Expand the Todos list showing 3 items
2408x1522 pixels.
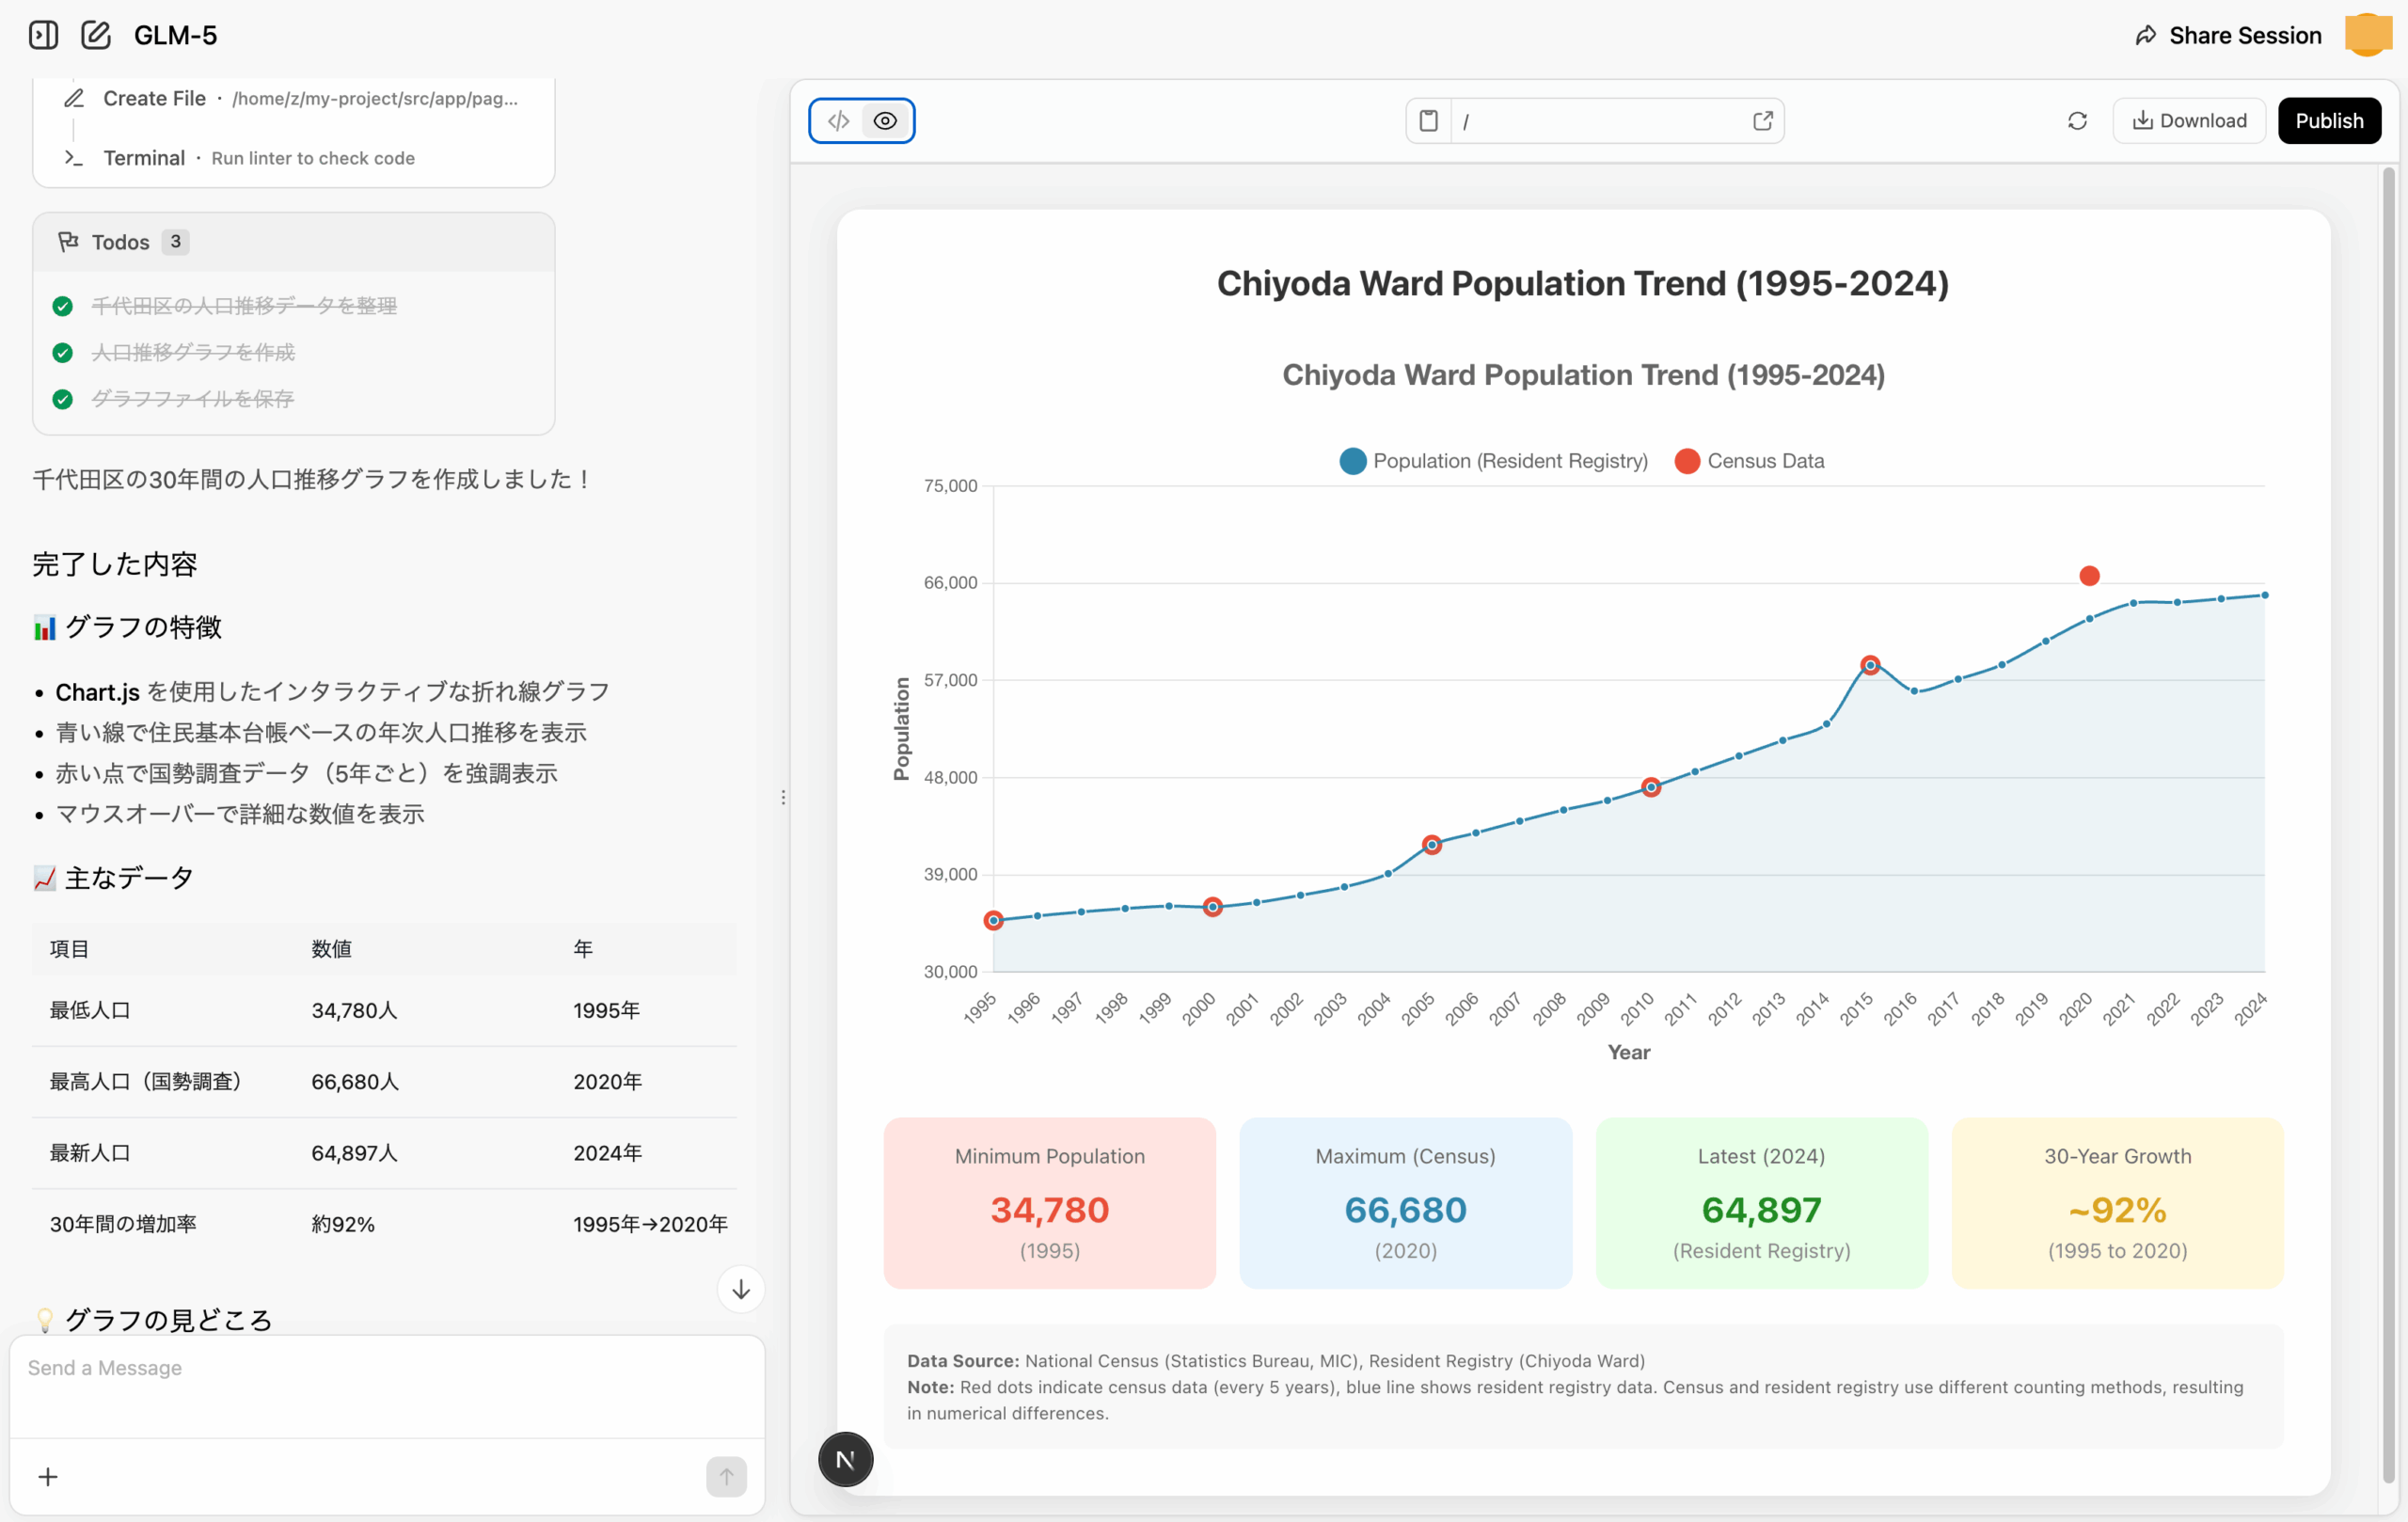coord(120,241)
